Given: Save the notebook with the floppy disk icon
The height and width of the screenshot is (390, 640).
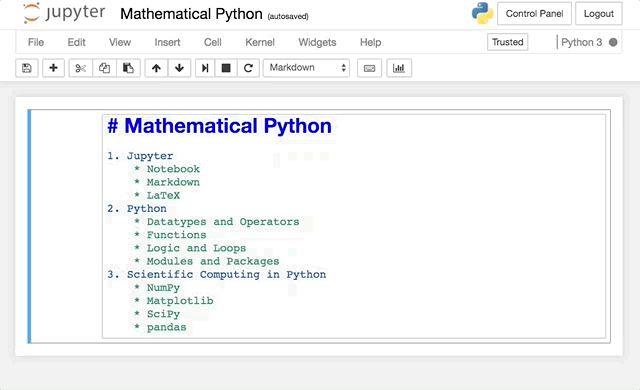Looking at the screenshot, I should coord(27,68).
